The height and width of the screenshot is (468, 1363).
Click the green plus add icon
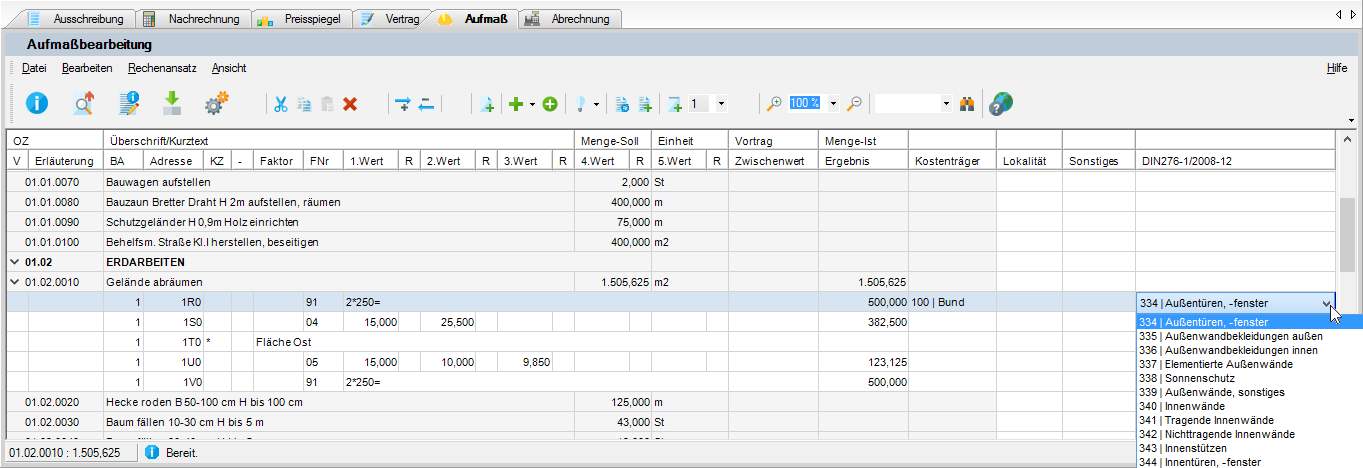[516, 103]
